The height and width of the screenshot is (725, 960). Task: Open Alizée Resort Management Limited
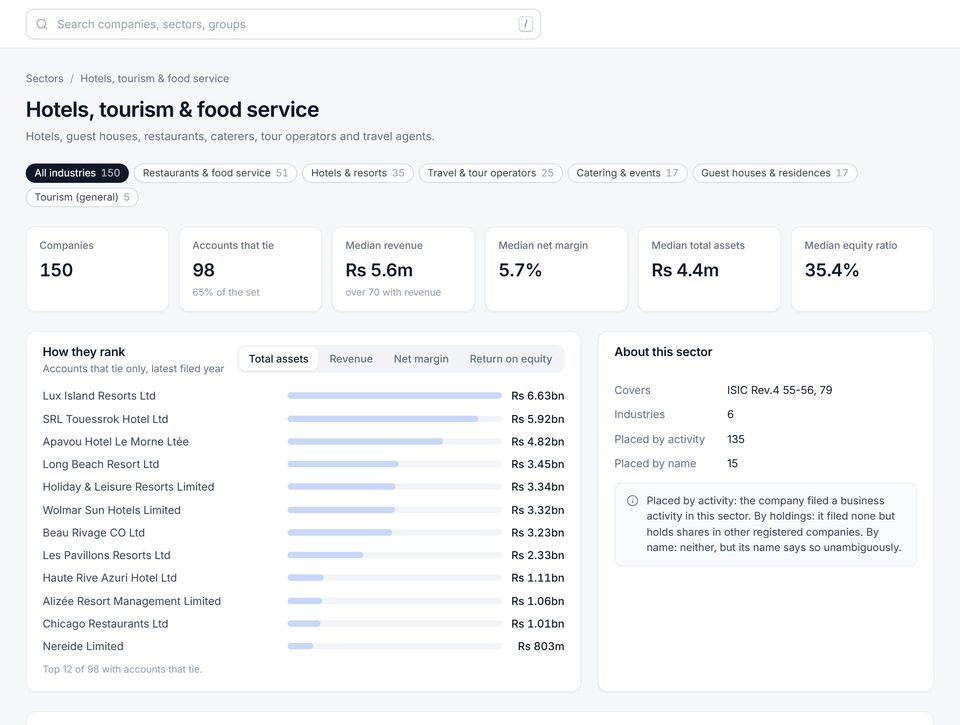point(132,601)
